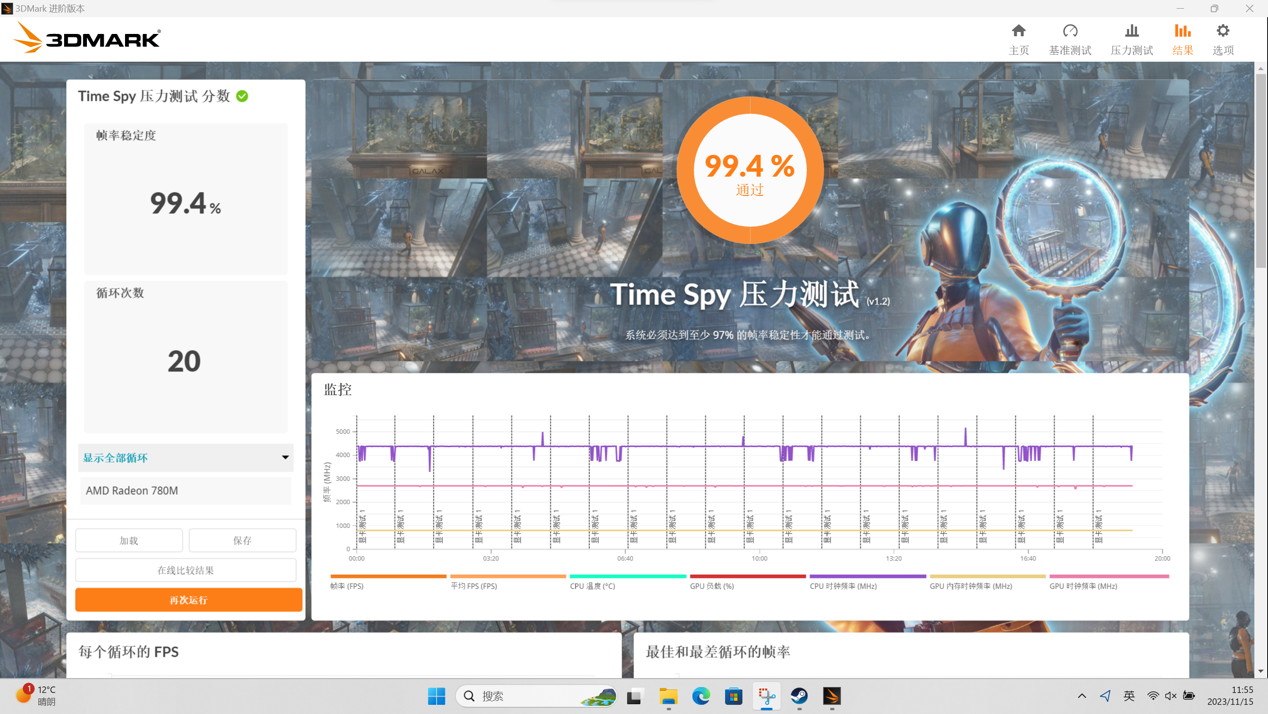Click the 3DMark title bar app icon
This screenshot has height=714, width=1268.
click(x=8, y=8)
